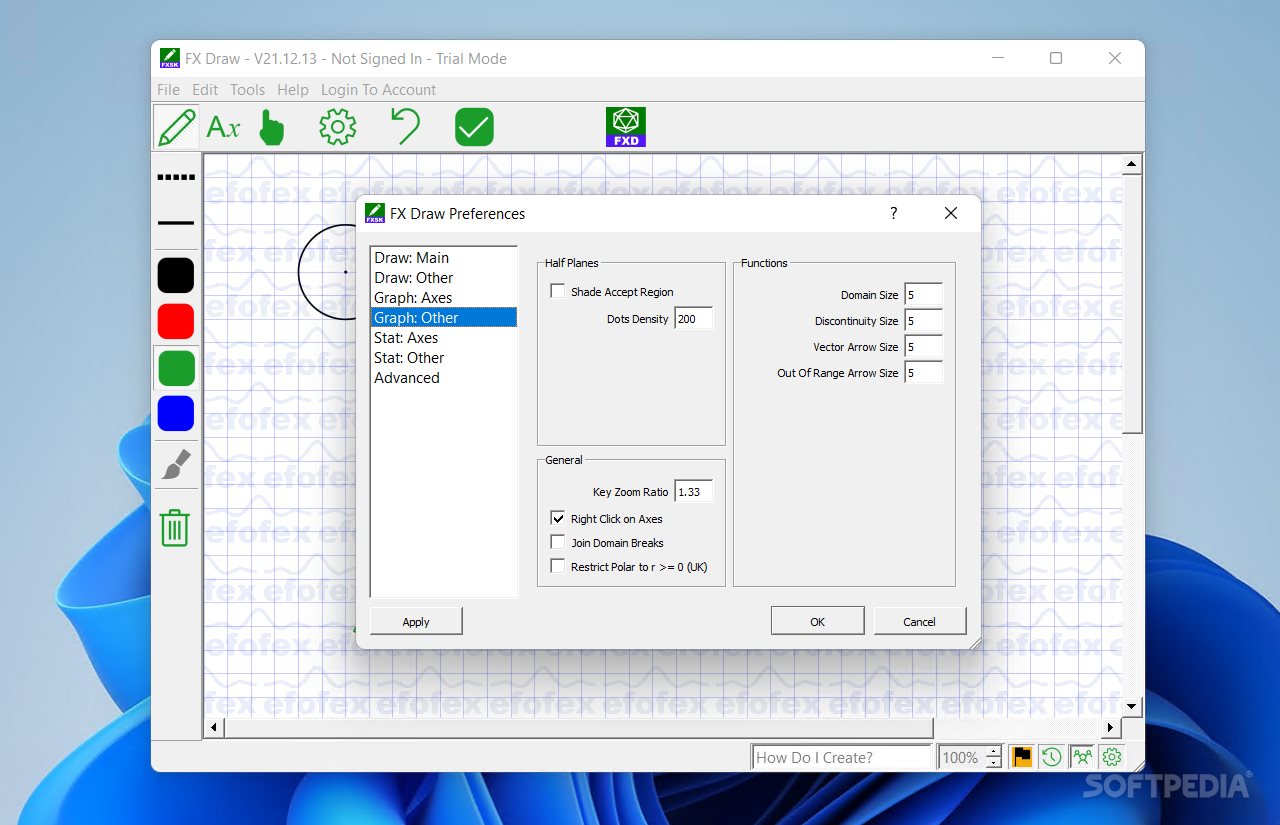Choose the pointing hand select tool
Screen dimensions: 1280x825
(271, 127)
